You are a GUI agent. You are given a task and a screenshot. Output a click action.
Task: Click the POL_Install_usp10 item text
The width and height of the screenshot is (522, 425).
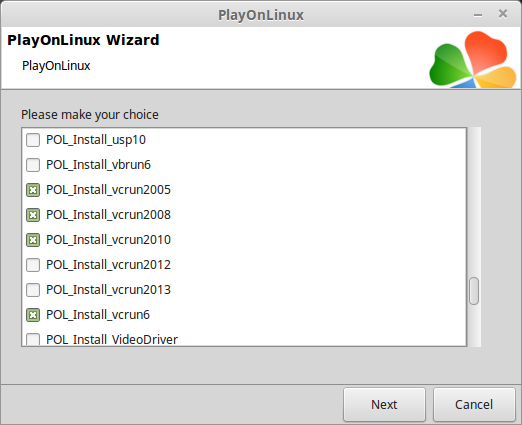click(x=96, y=140)
